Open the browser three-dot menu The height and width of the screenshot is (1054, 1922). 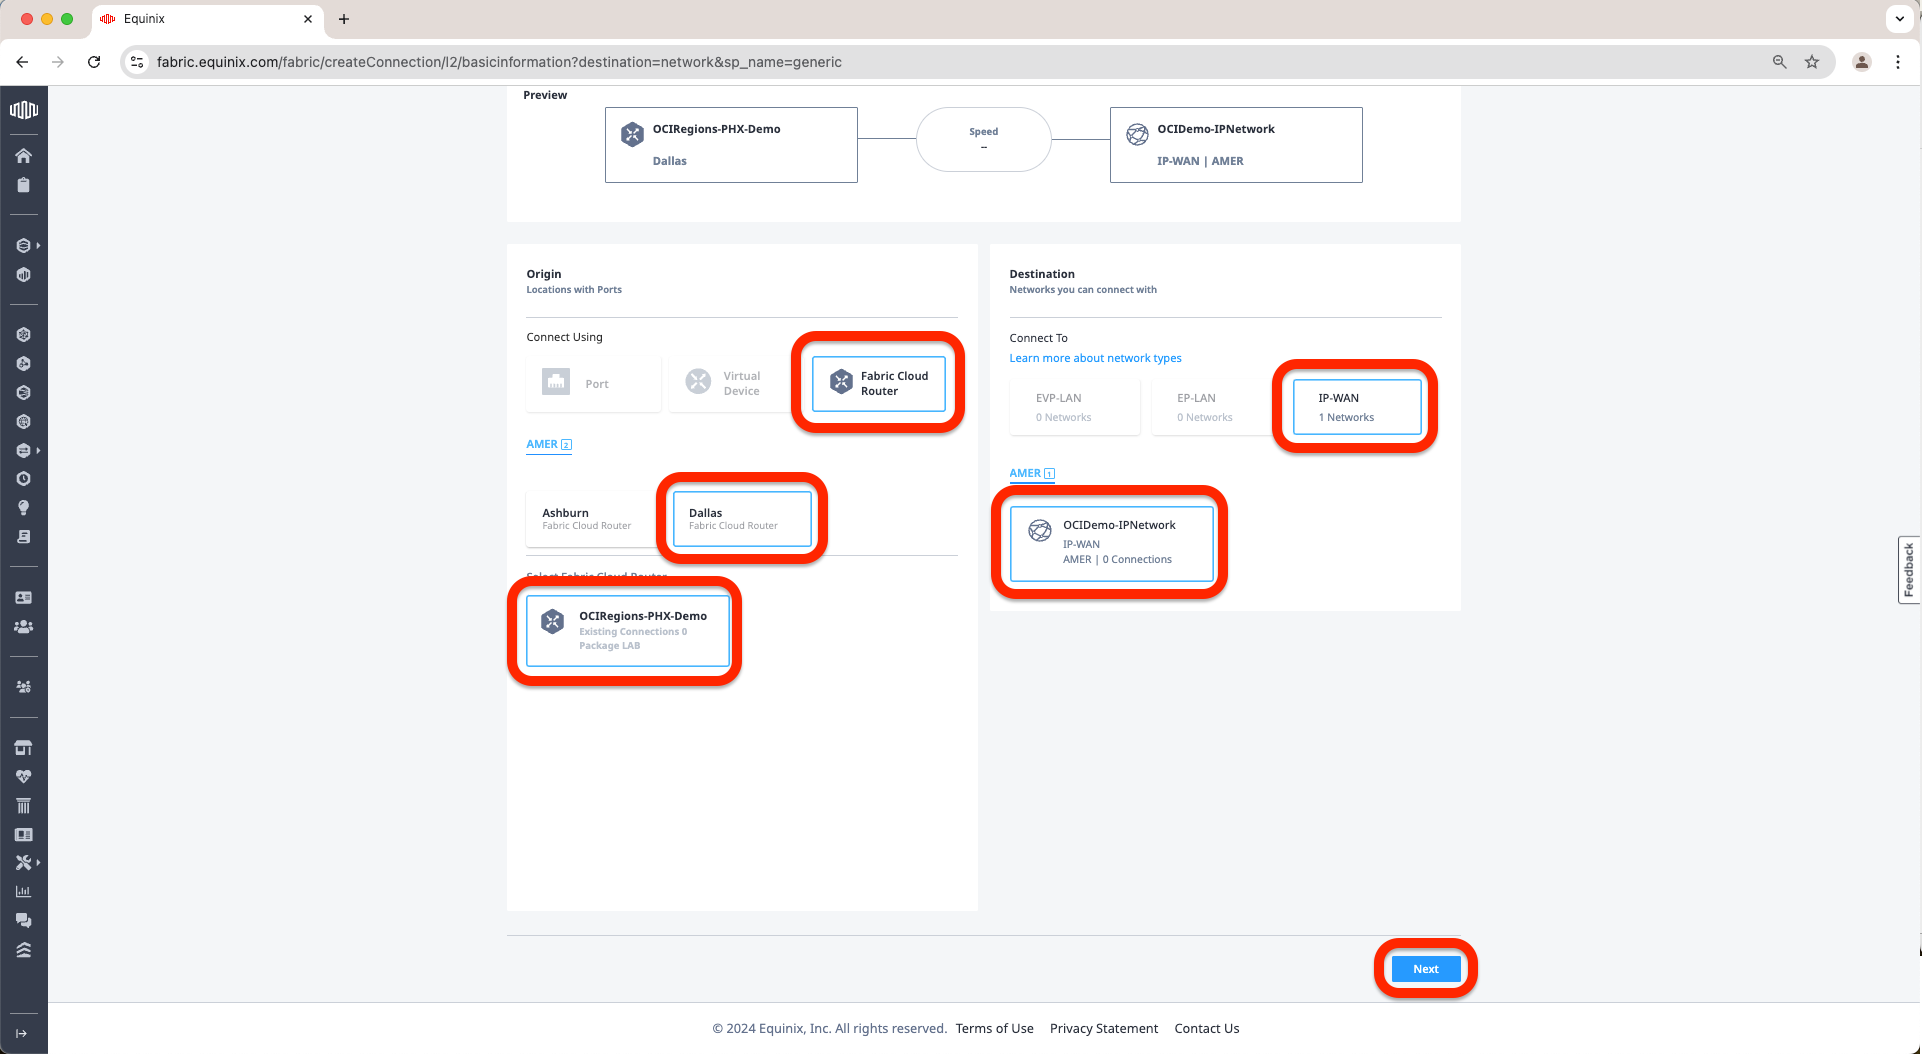click(x=1898, y=62)
